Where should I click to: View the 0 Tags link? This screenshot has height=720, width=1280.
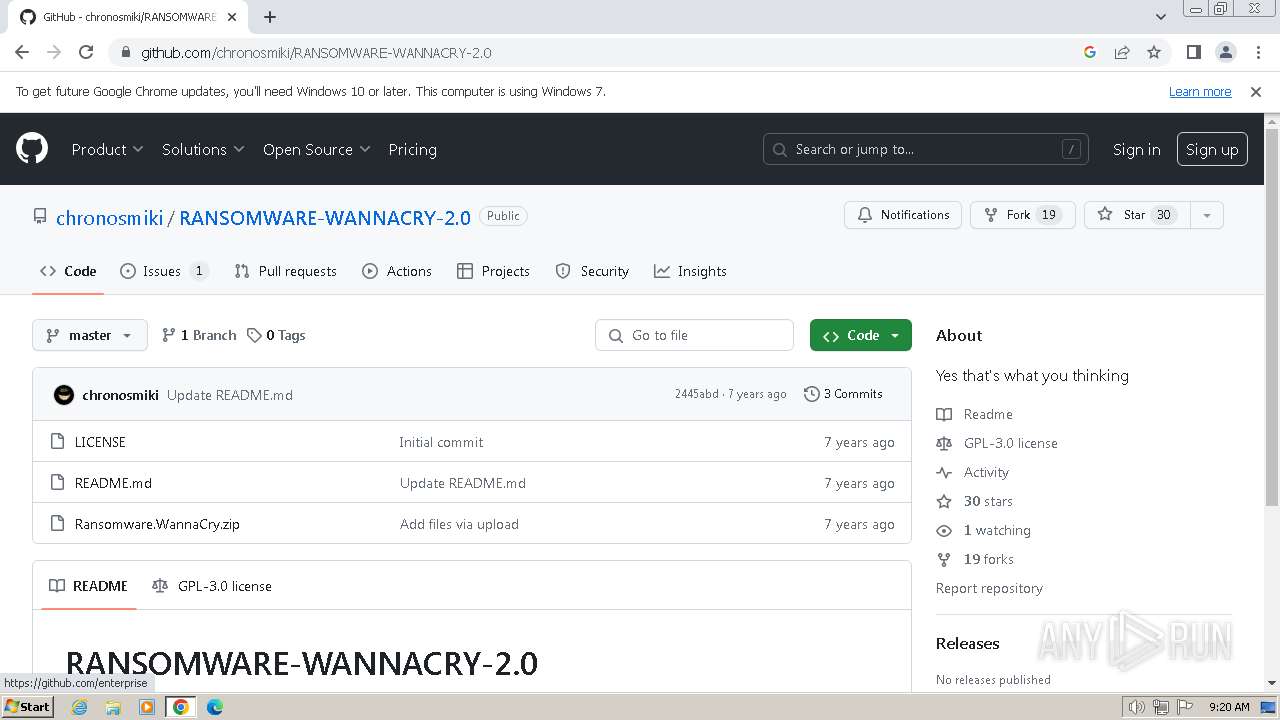(276, 335)
